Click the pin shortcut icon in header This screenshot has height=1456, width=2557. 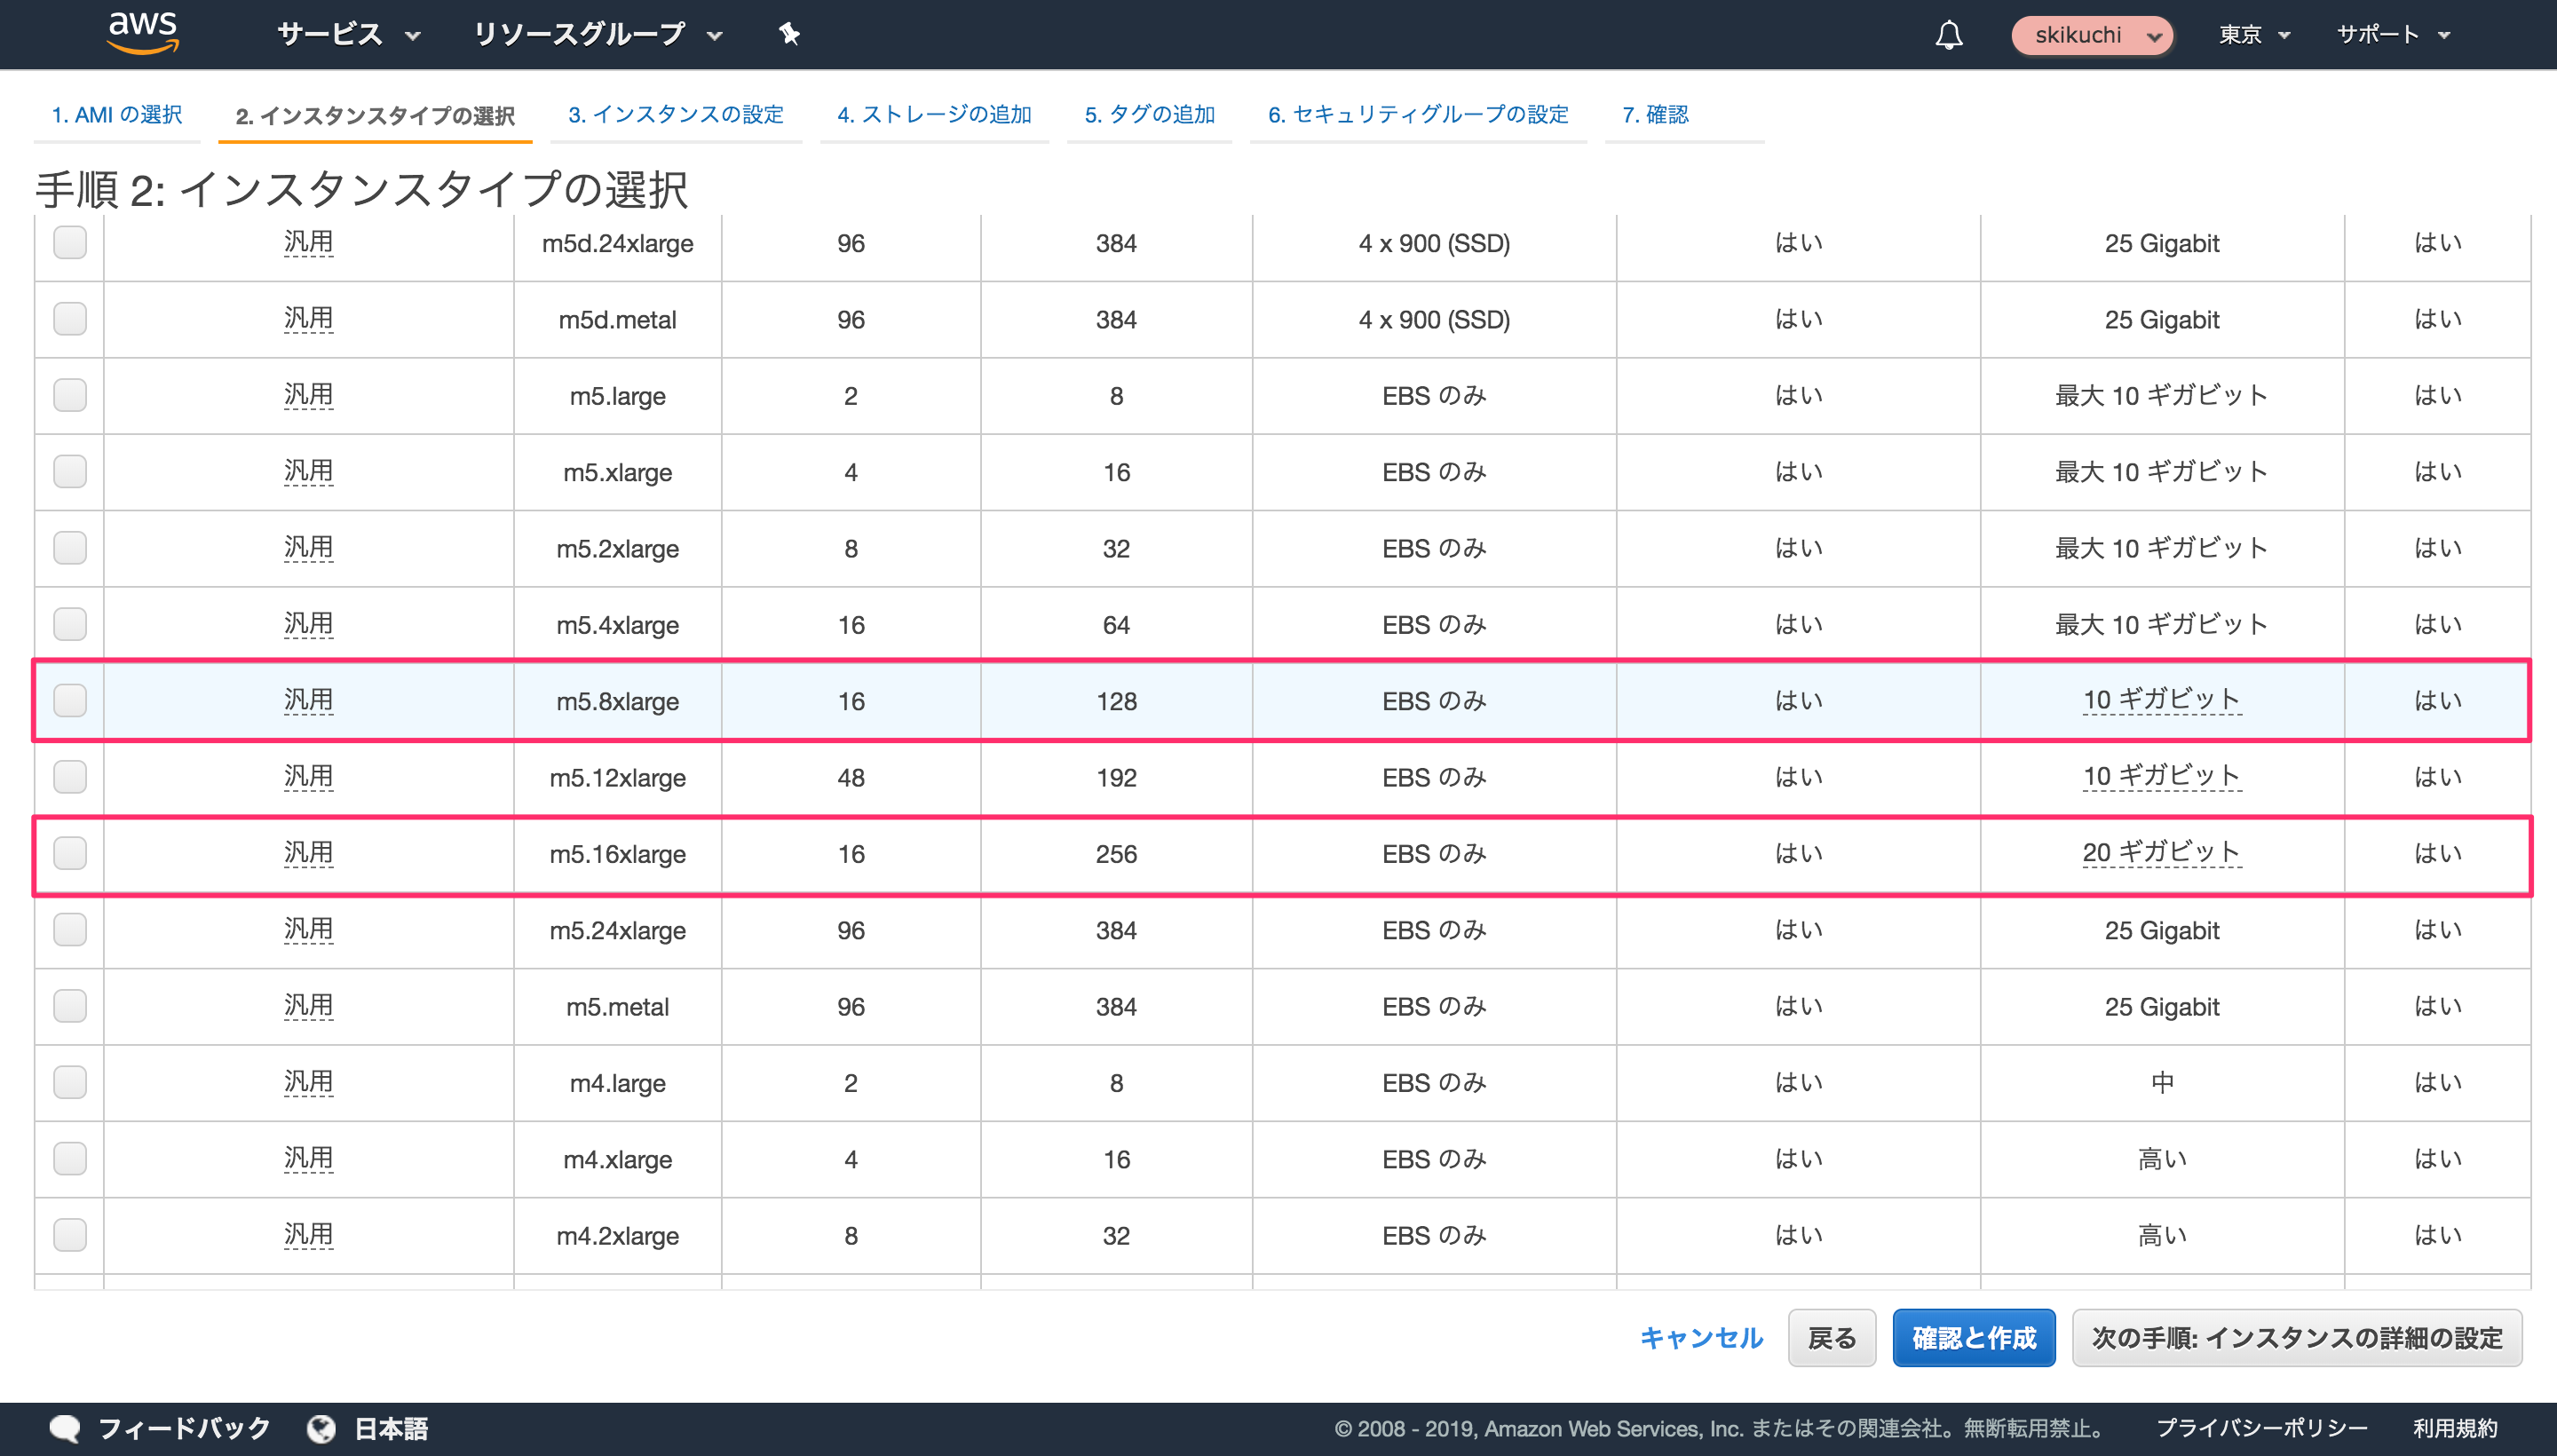click(789, 34)
